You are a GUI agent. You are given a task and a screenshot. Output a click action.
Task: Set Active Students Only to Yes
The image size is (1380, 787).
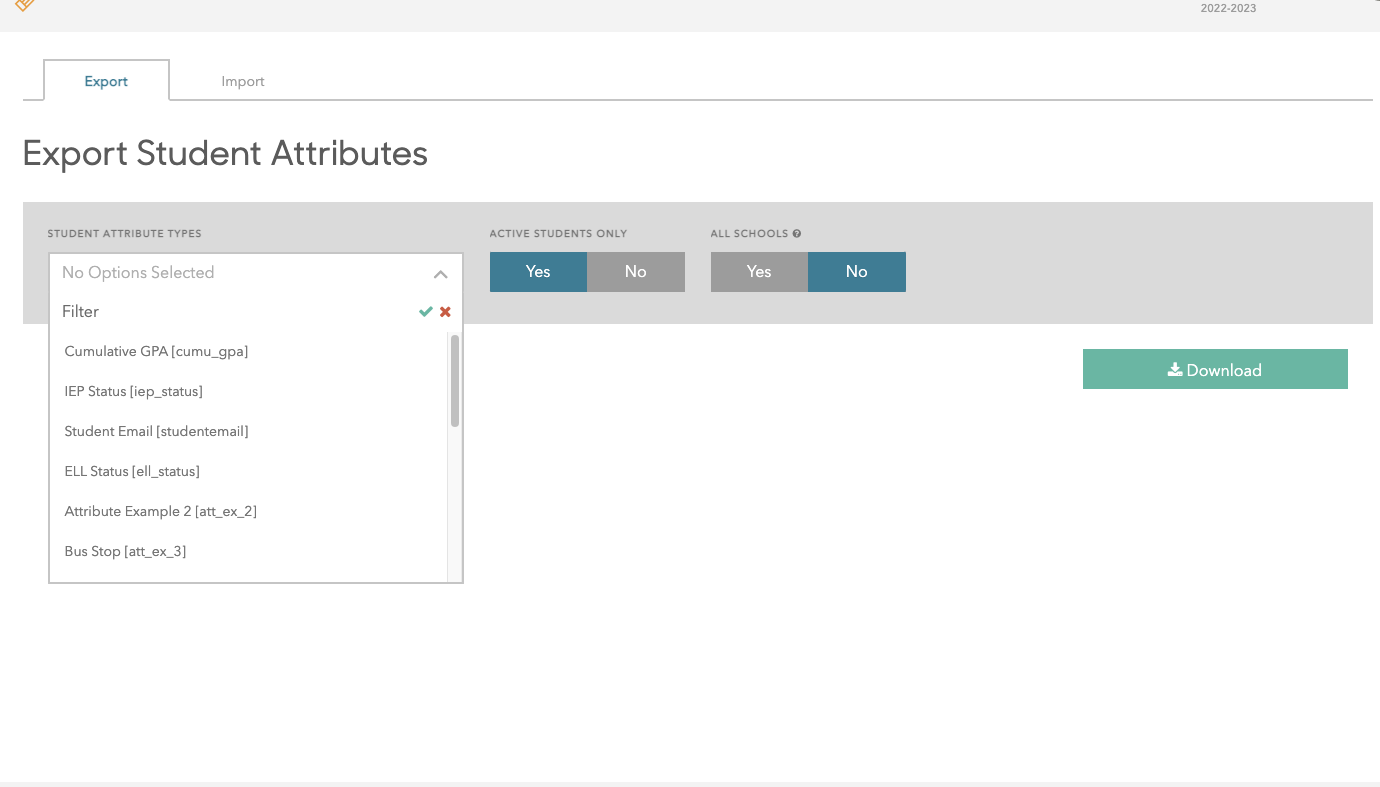pos(538,272)
